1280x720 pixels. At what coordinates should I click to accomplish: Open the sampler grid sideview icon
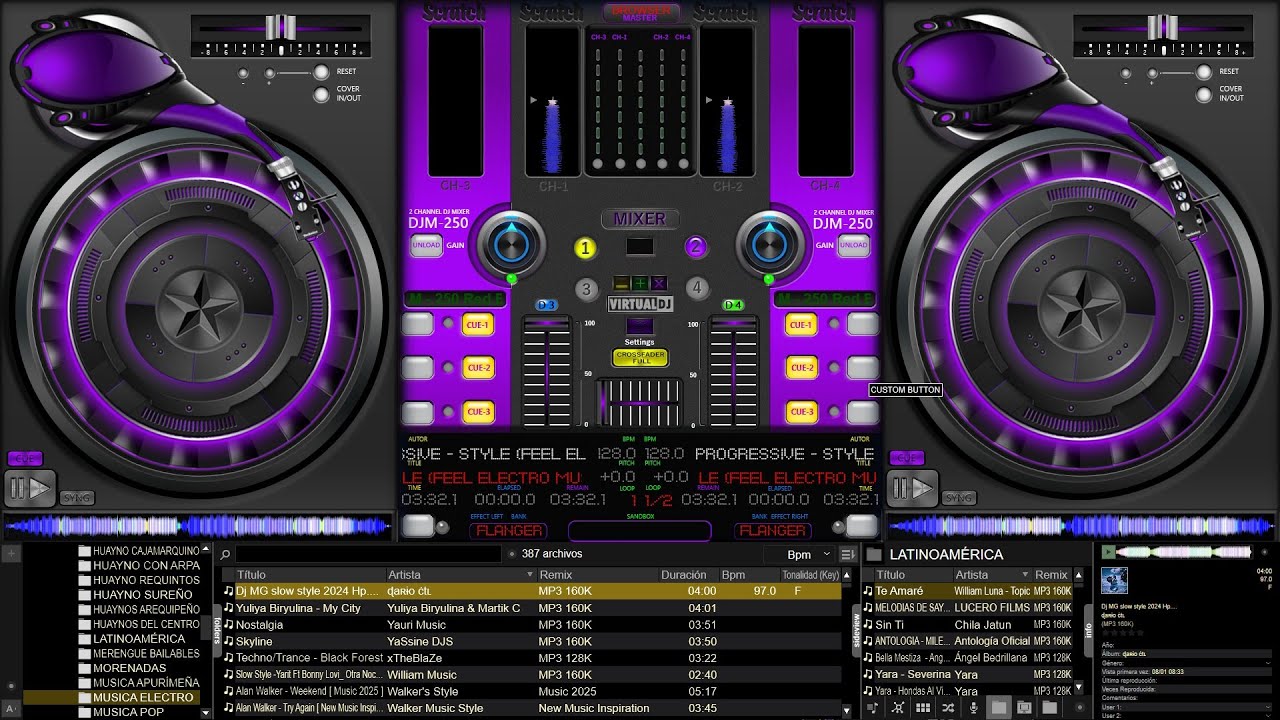pos(923,708)
